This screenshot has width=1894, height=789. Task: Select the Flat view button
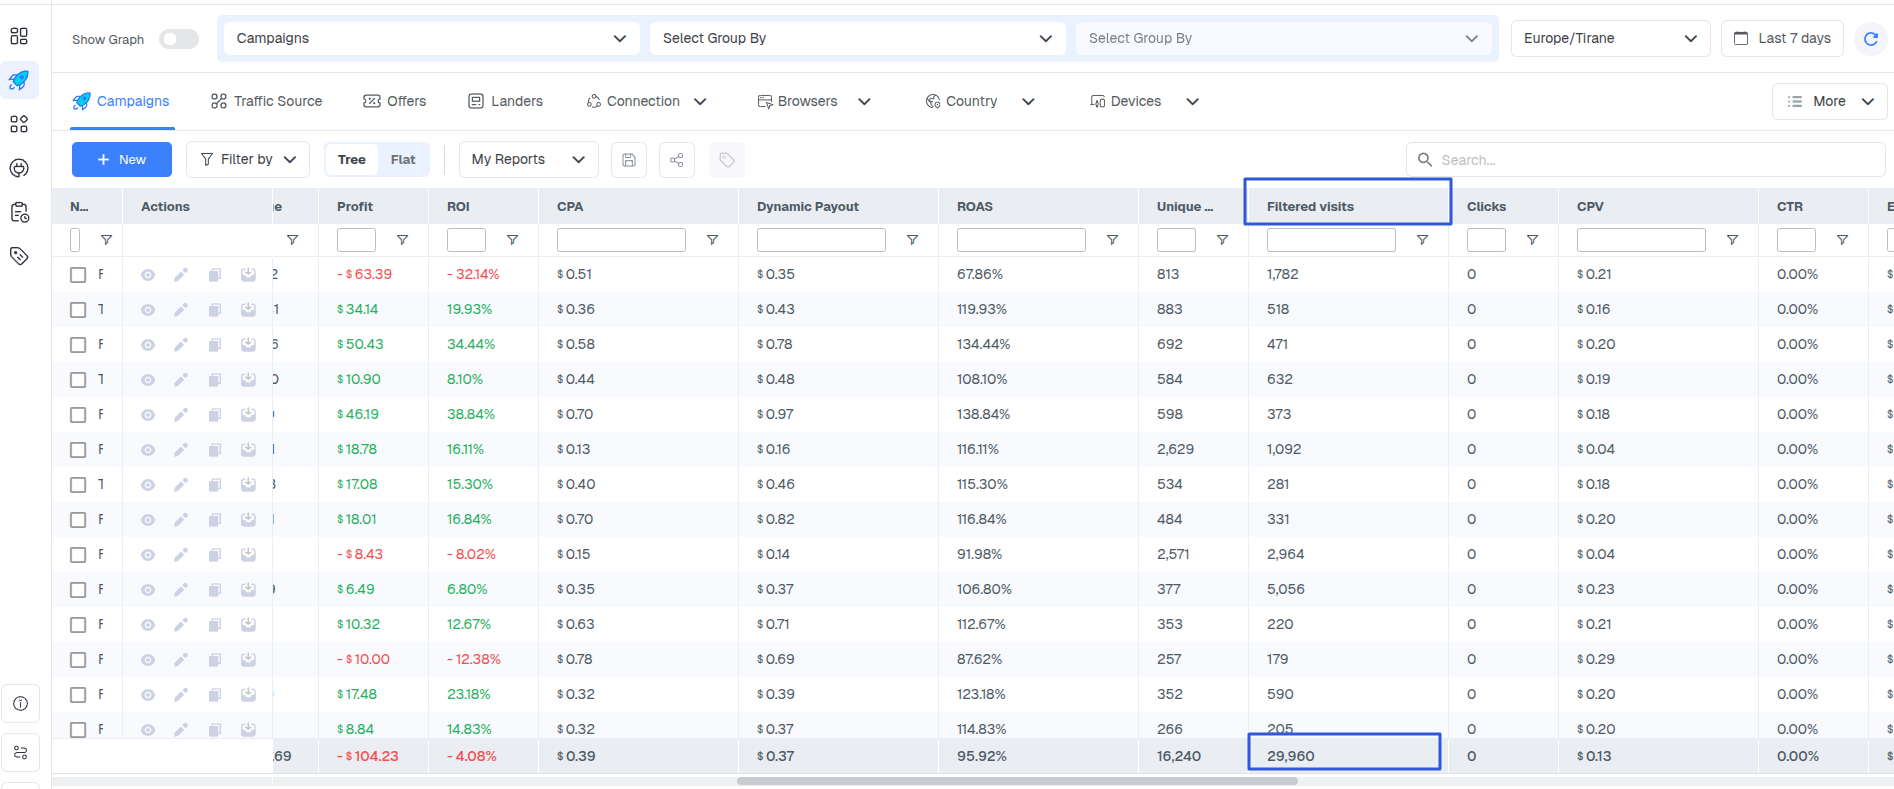(x=403, y=160)
